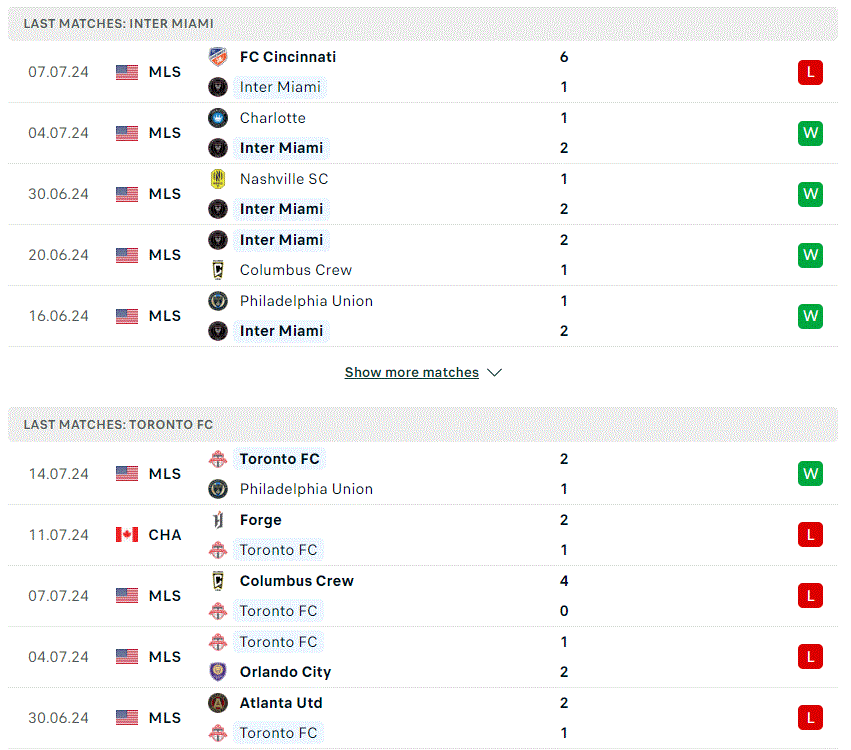
Task: Click the US flag on the 30.06.24 Nashville row
Action: (127, 194)
